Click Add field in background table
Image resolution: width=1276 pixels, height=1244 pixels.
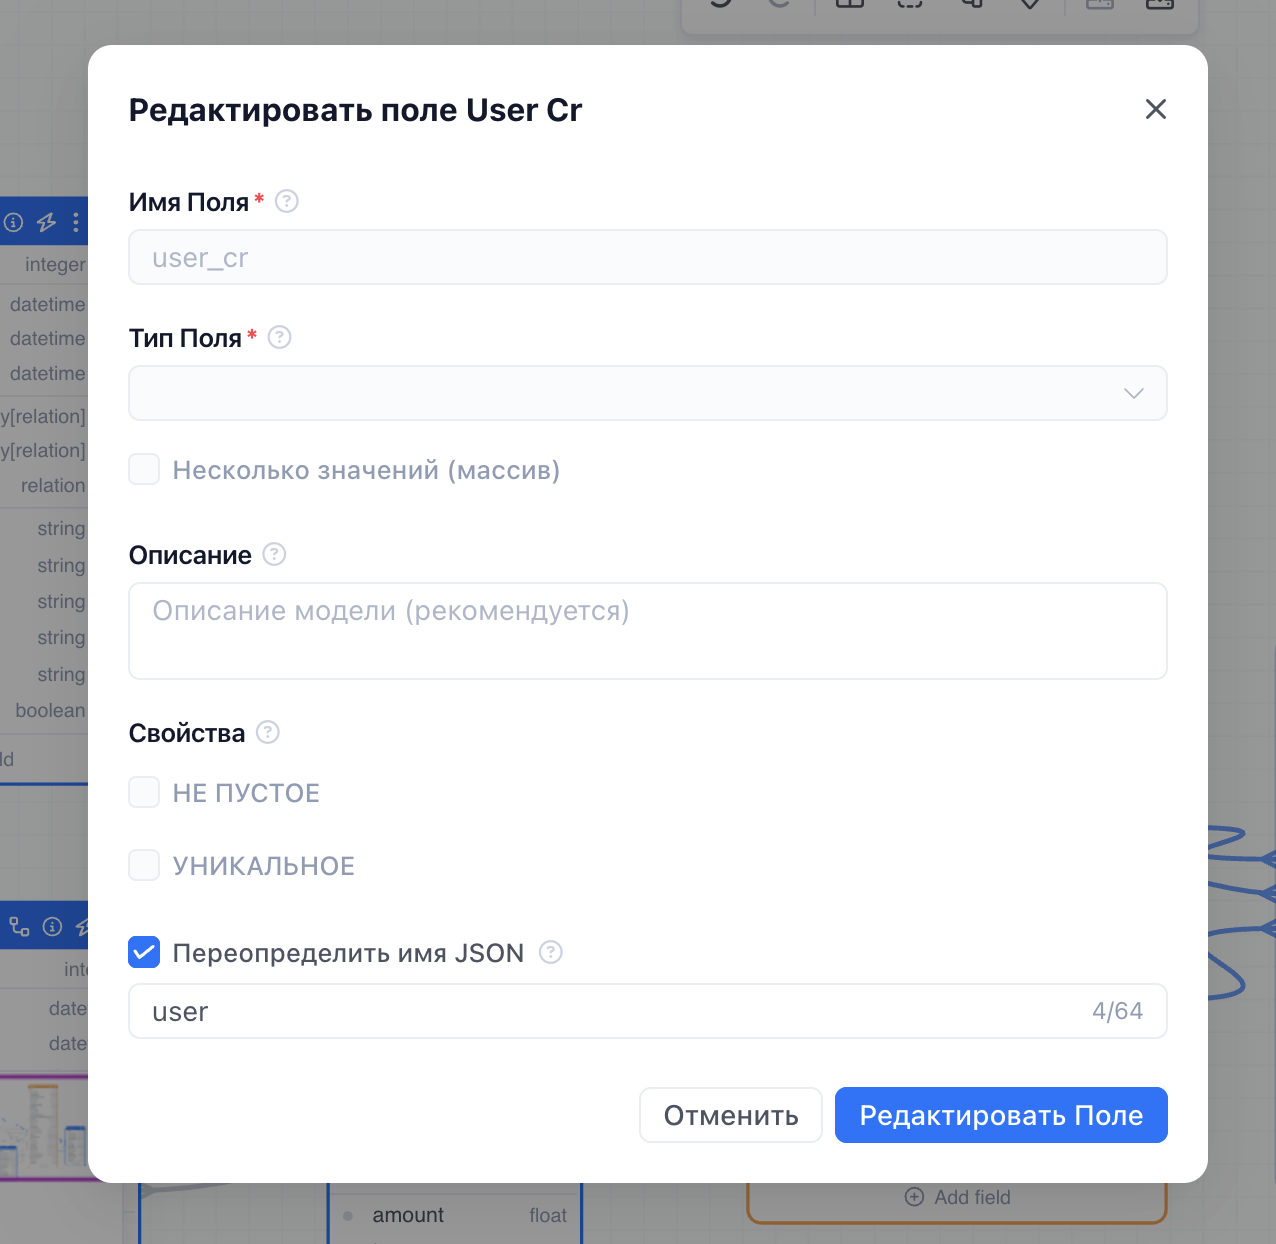[x=958, y=1197]
